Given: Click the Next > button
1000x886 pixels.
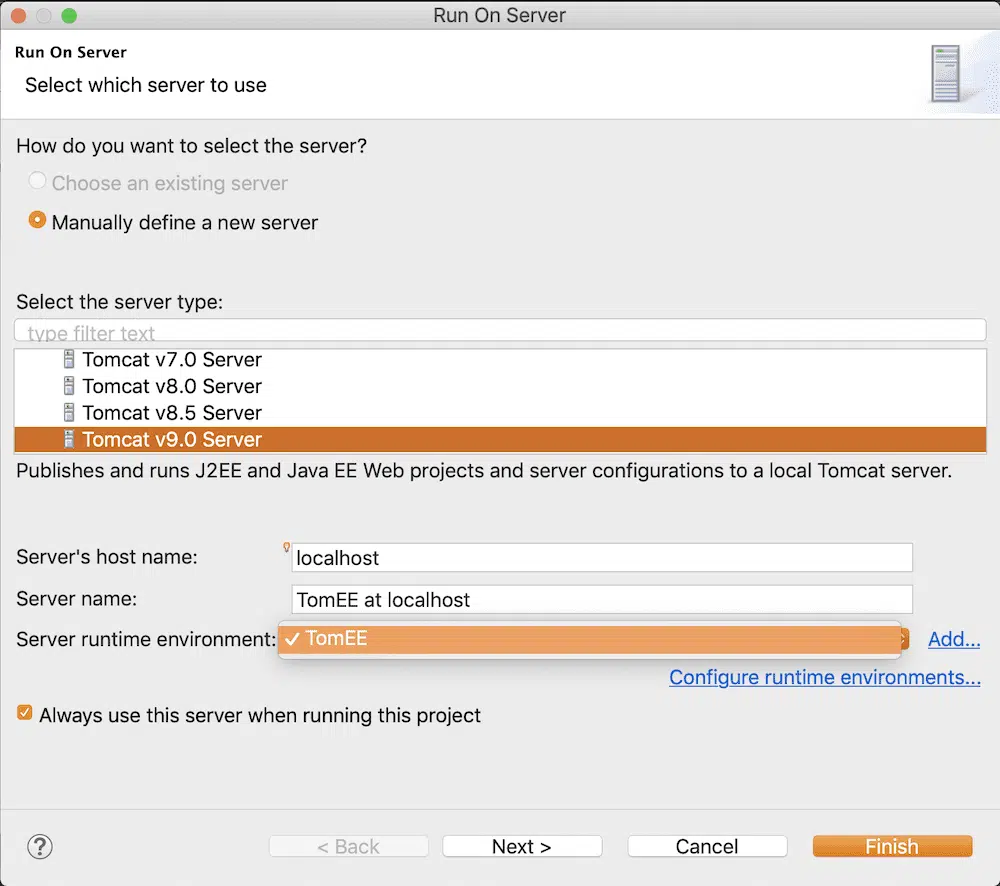Looking at the screenshot, I should [522, 847].
